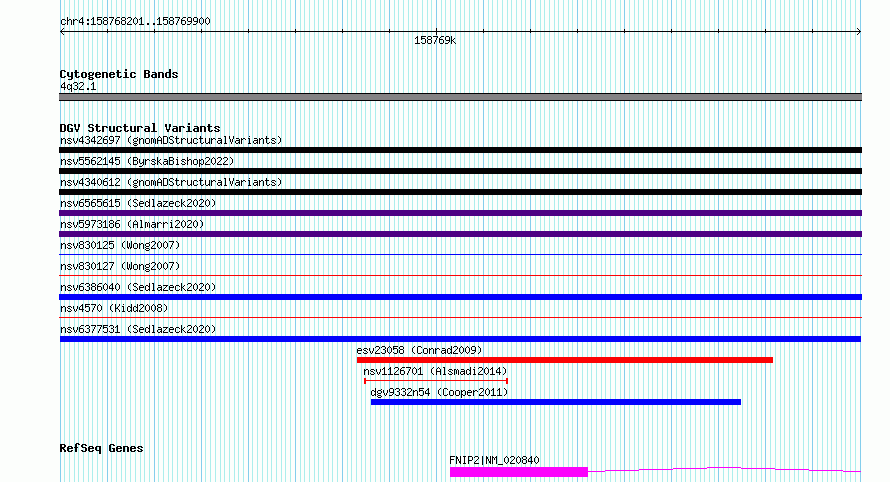Select the RefSeq Genes track title

click(101, 449)
